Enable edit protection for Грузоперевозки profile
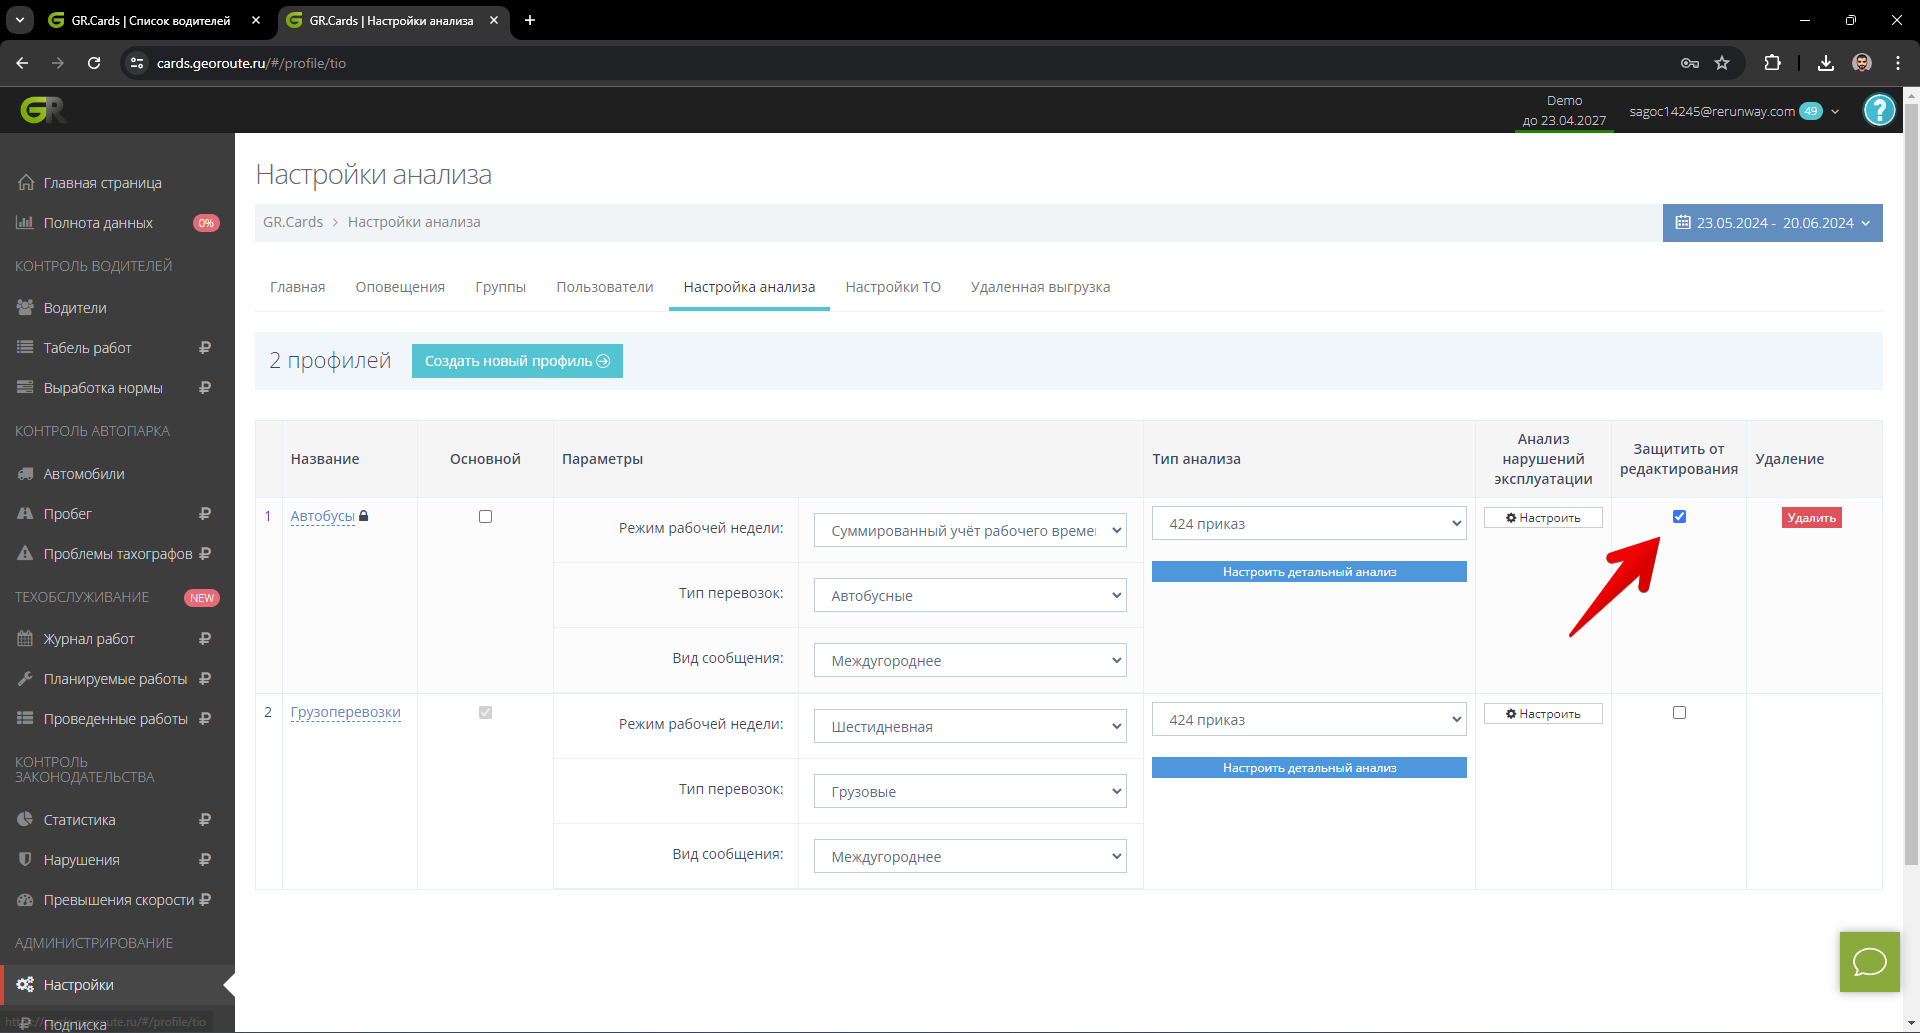The image size is (1920, 1033). (x=1679, y=713)
